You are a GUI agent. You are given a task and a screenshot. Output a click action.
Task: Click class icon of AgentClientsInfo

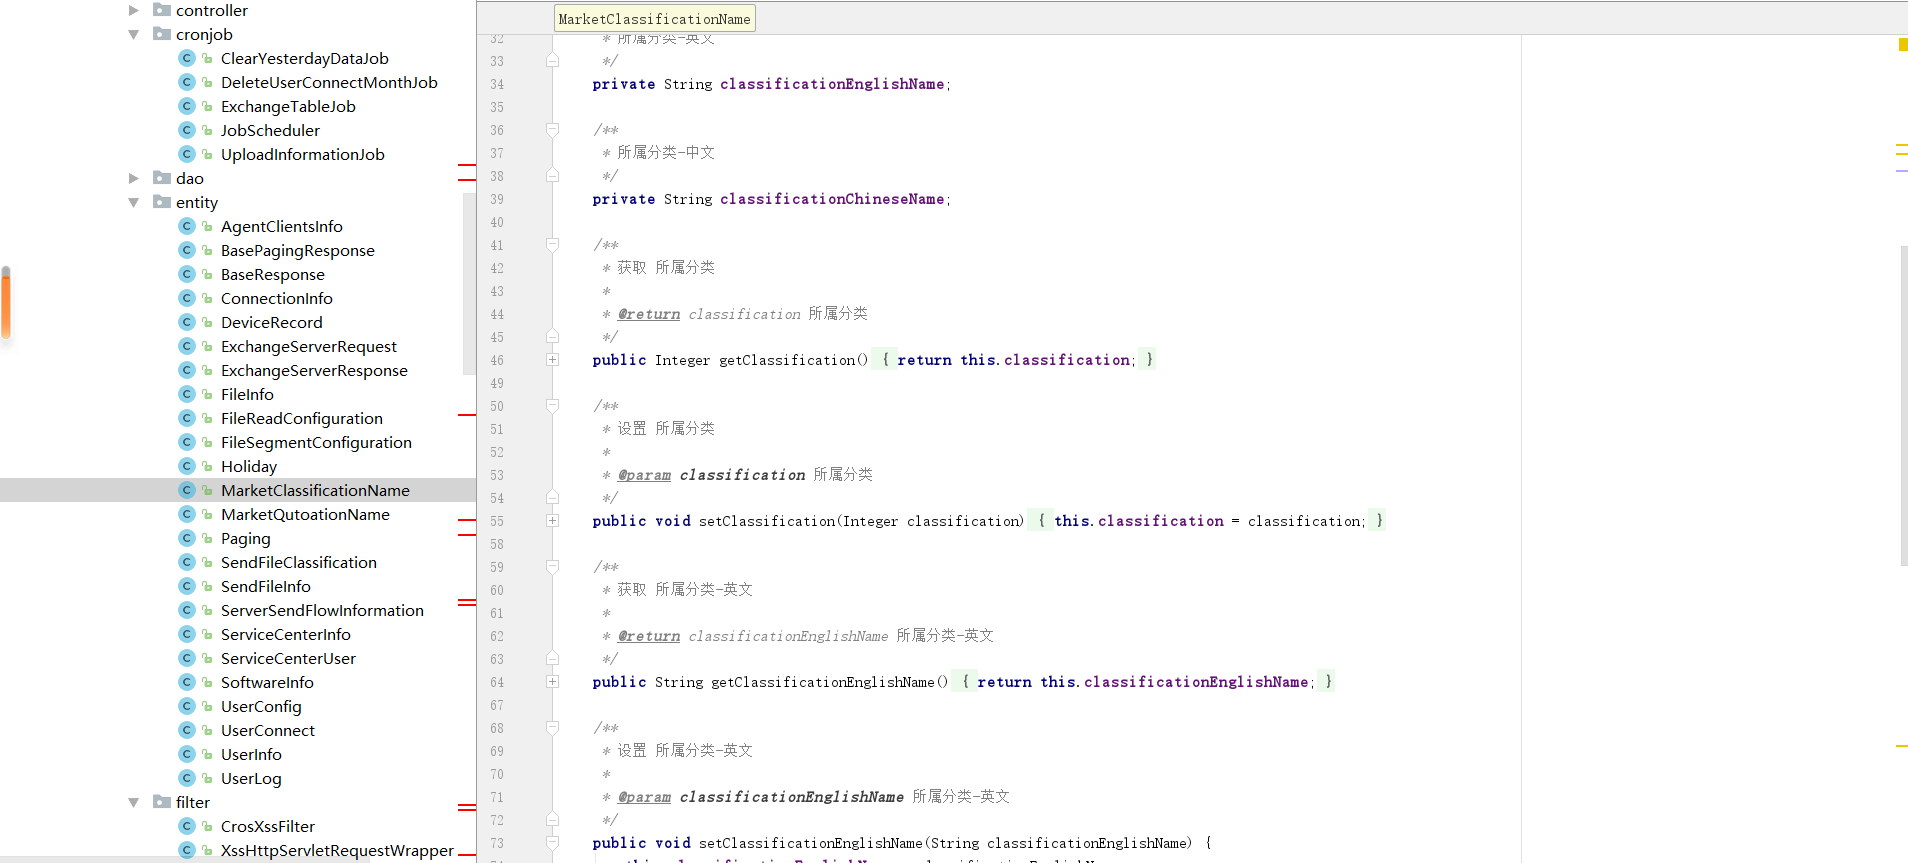coord(187,226)
